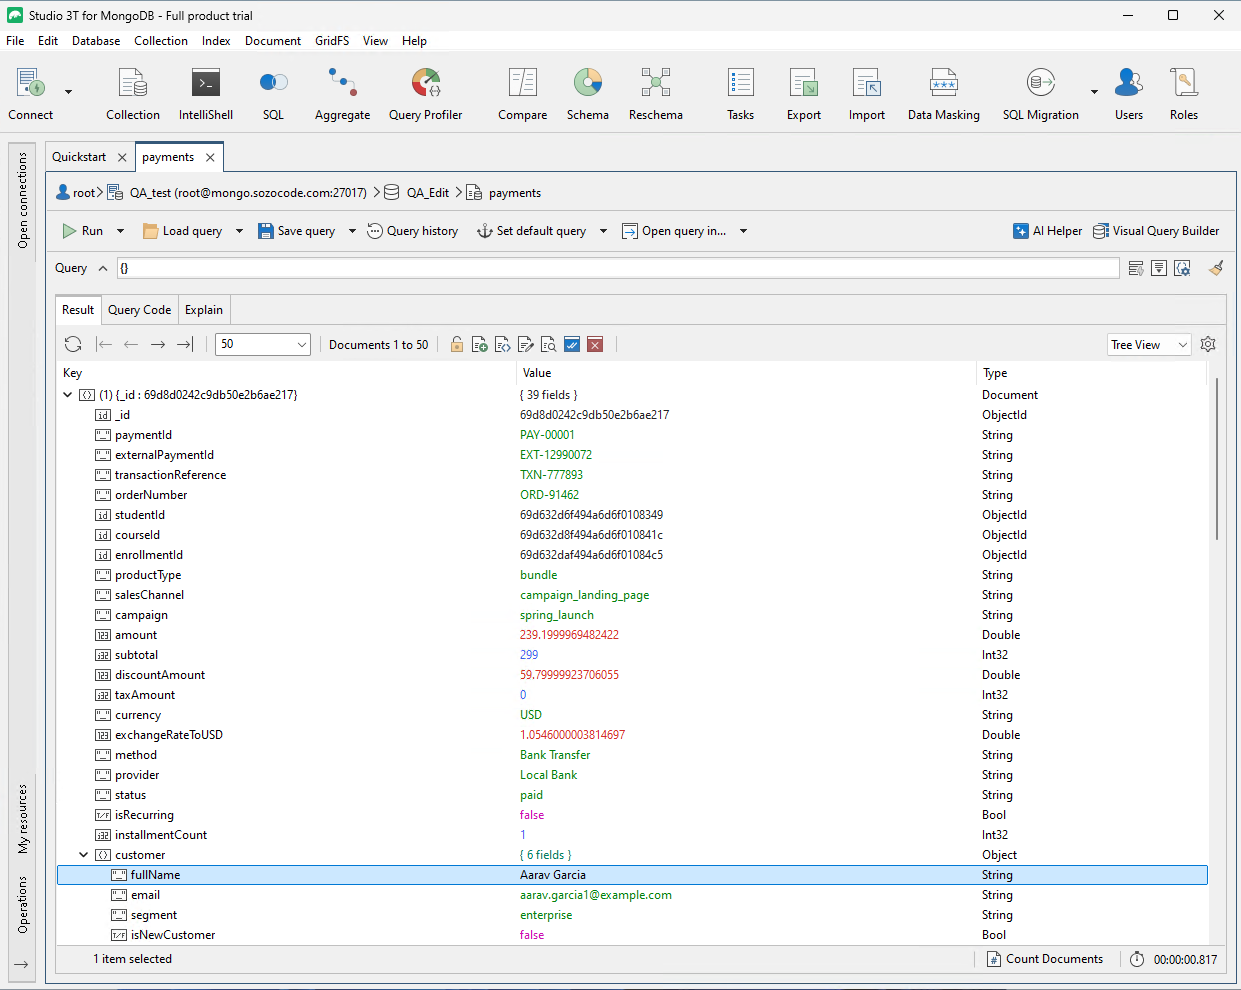This screenshot has width=1241, height=990.
Task: Launch the Query Profiler
Action: 426,94
